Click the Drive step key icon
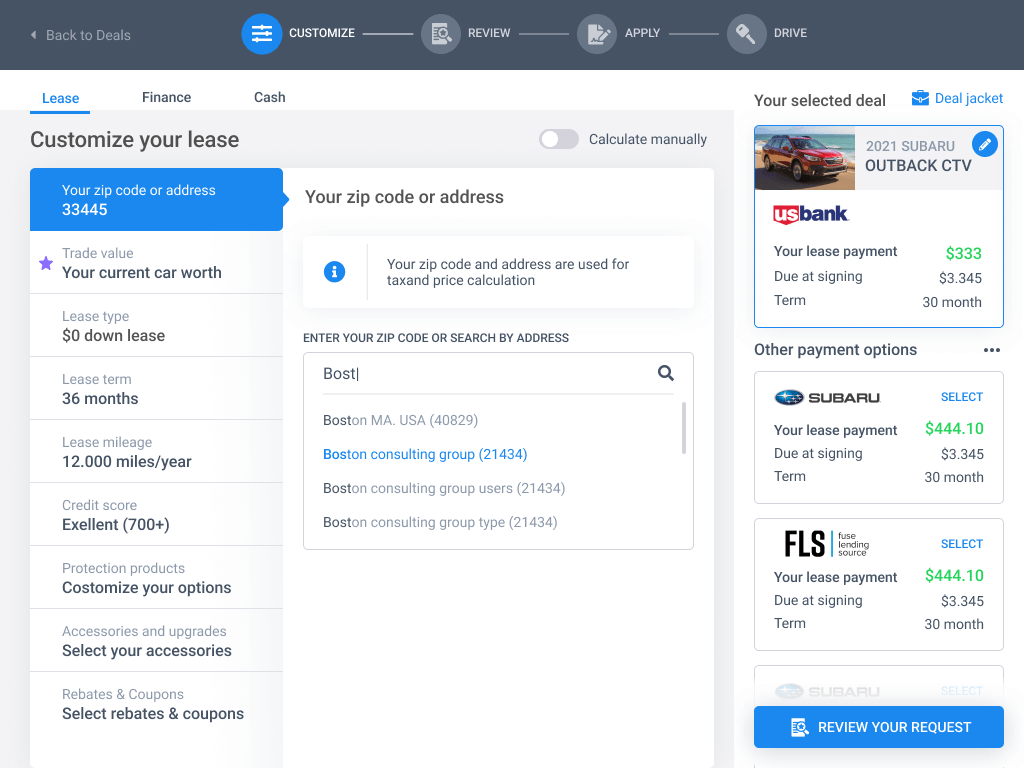The image size is (1024, 768). coord(746,34)
